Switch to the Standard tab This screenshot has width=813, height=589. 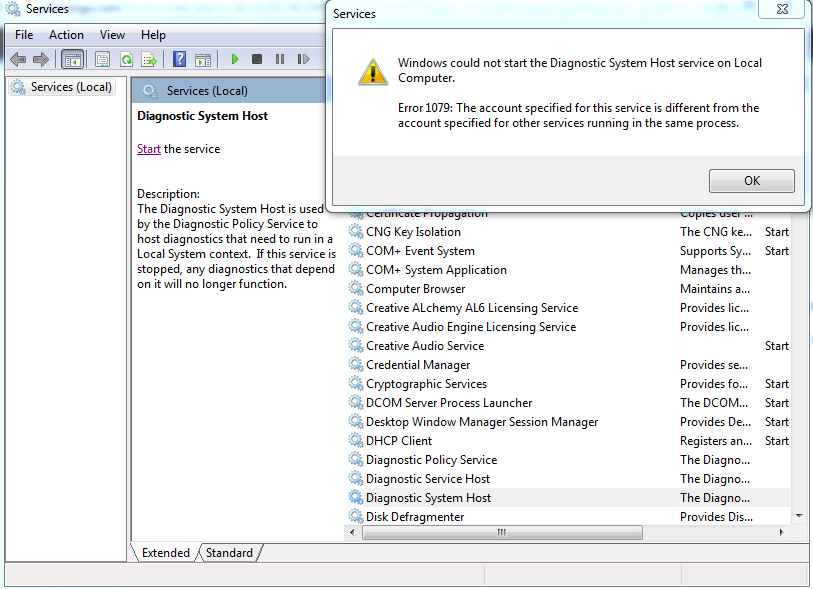coord(229,553)
